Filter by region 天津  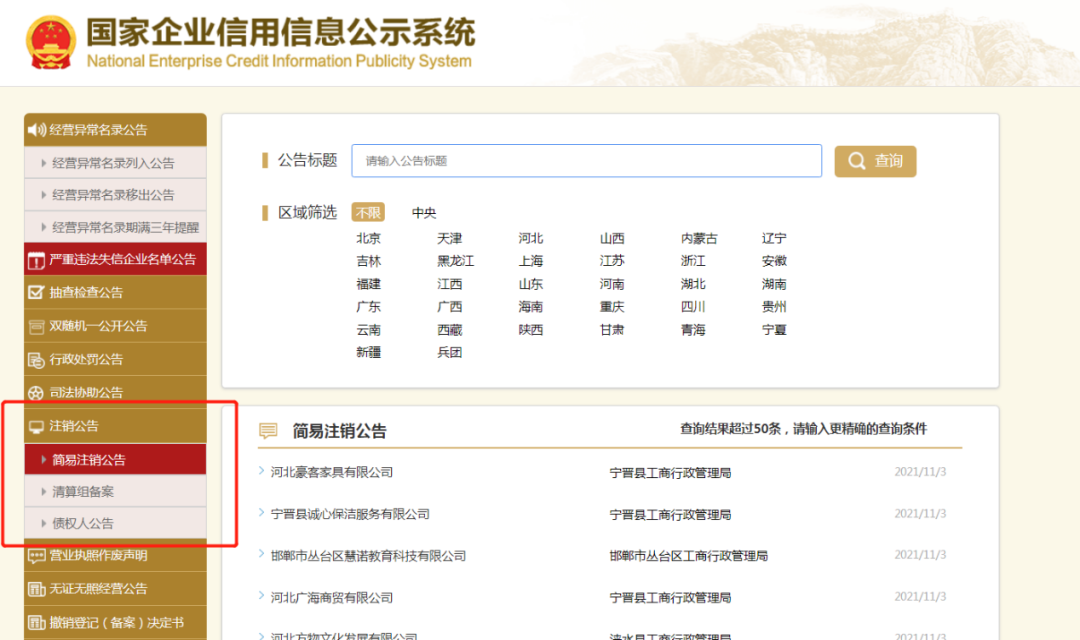pyautogui.click(x=450, y=238)
